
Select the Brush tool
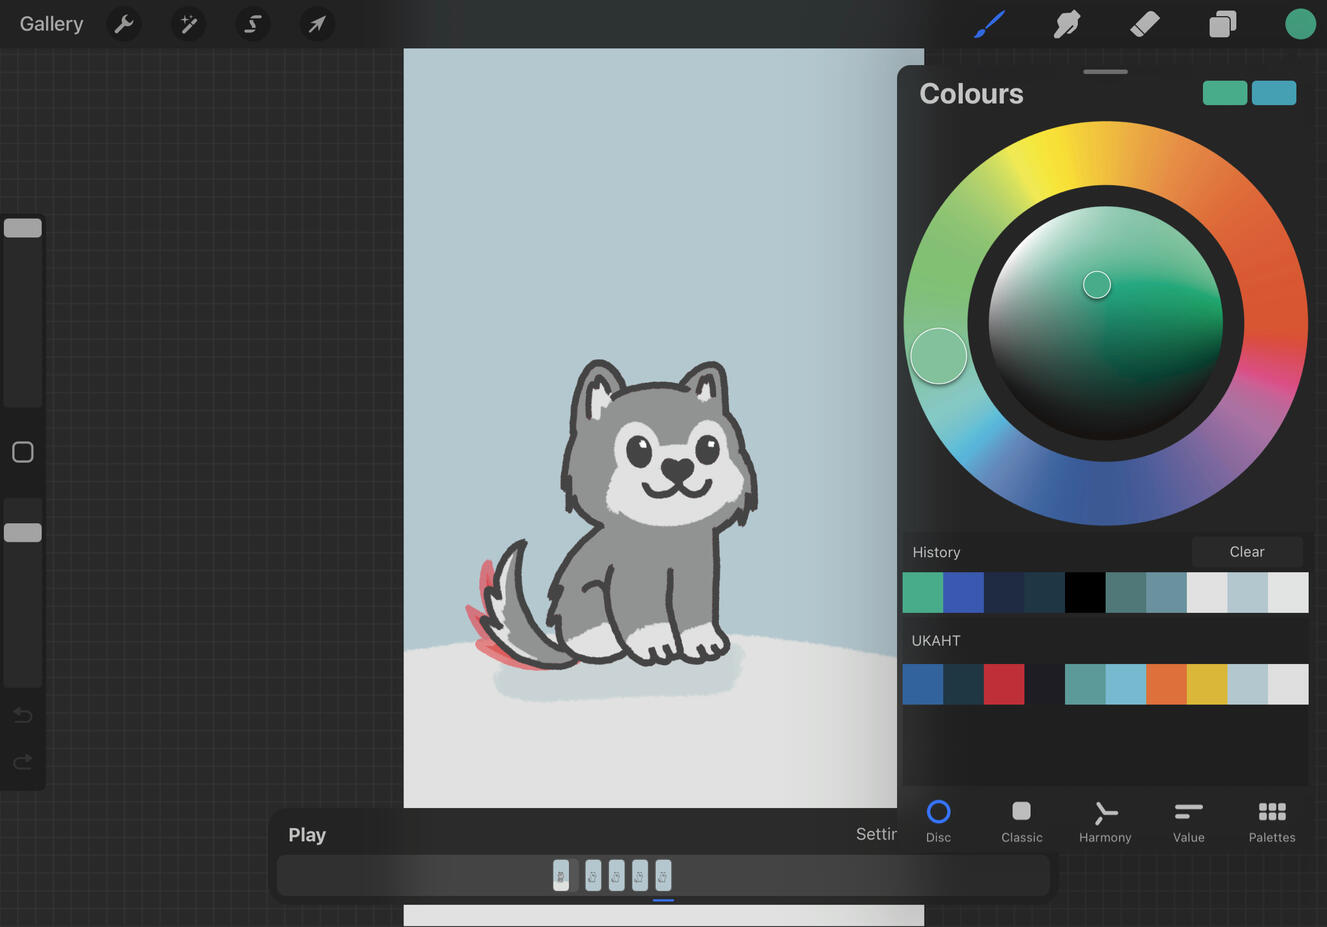click(x=989, y=24)
